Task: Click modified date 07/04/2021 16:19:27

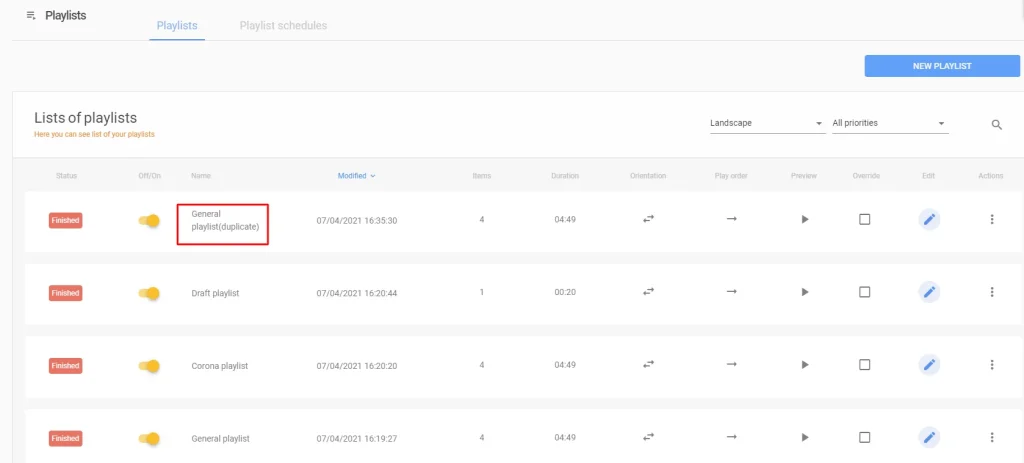Action: pyautogui.click(x=357, y=438)
